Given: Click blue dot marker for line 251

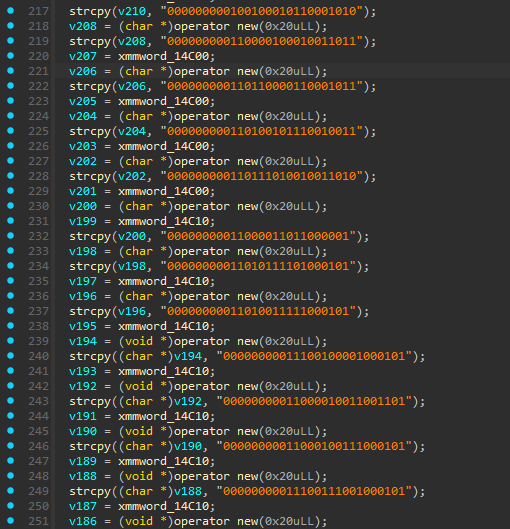Looking at the screenshot, I should pyautogui.click(x=10, y=521).
